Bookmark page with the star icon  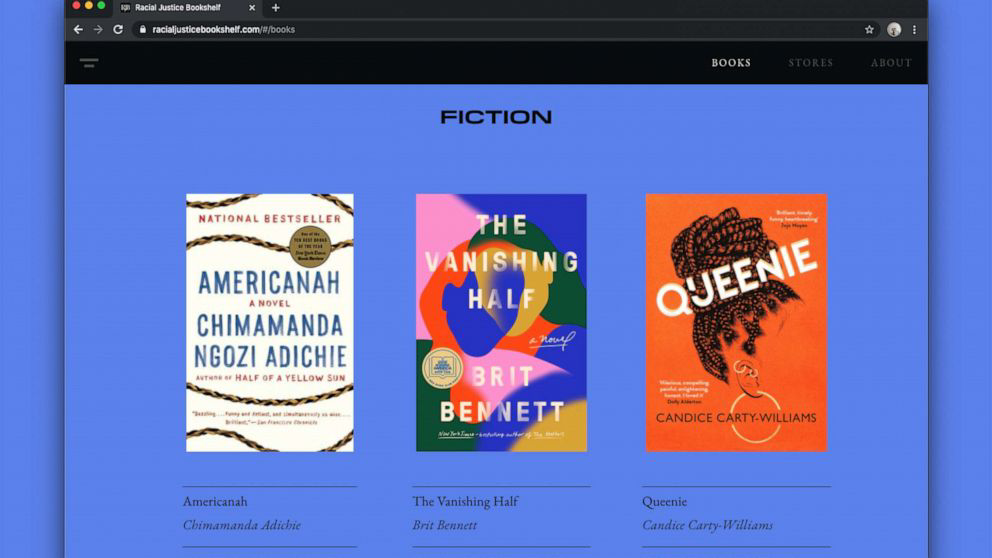(x=869, y=29)
